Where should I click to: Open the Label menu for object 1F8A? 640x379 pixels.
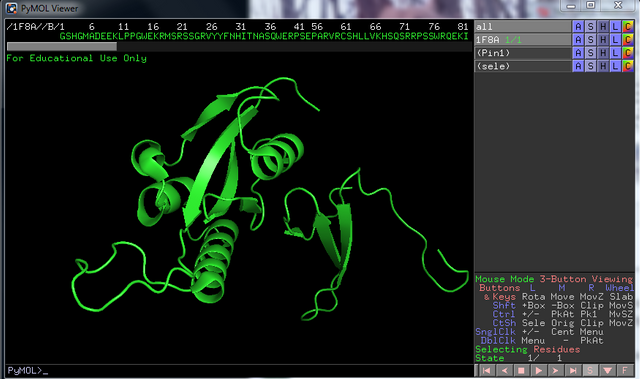[615, 40]
